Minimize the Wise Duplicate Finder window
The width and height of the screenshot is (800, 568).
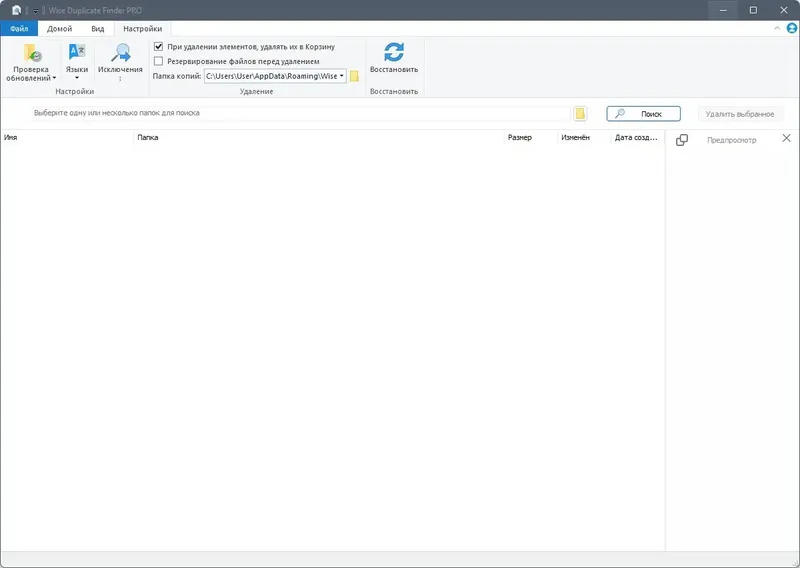tap(723, 10)
